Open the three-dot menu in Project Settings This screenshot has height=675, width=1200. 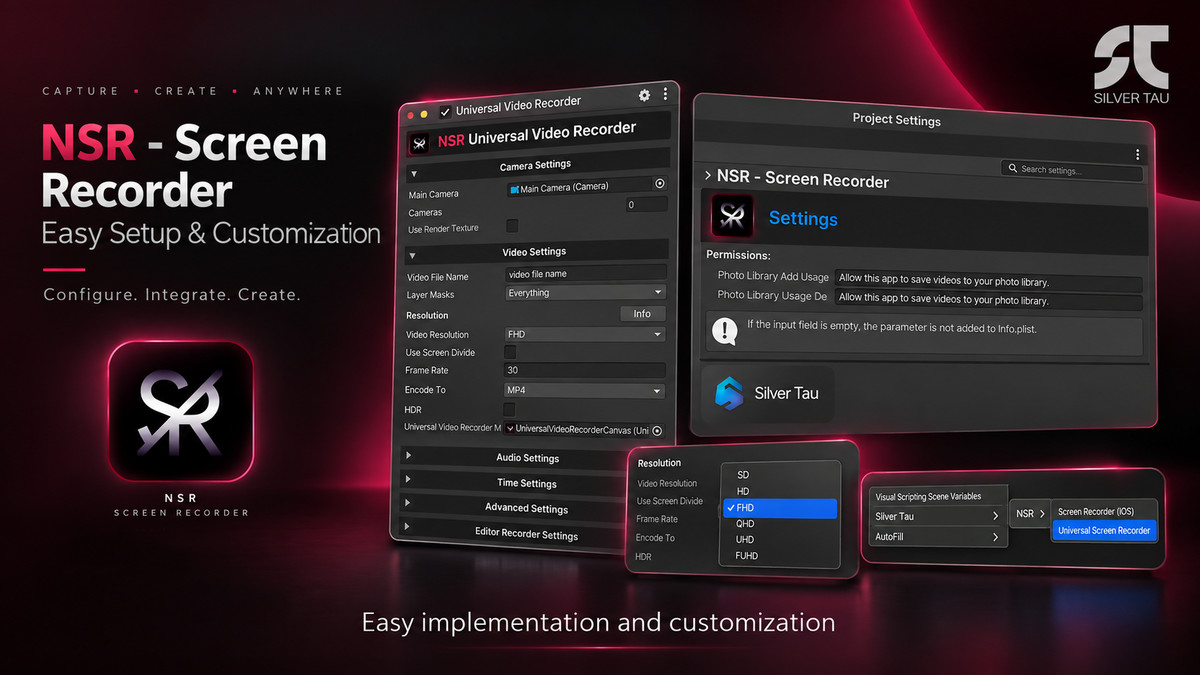[x=1138, y=155]
